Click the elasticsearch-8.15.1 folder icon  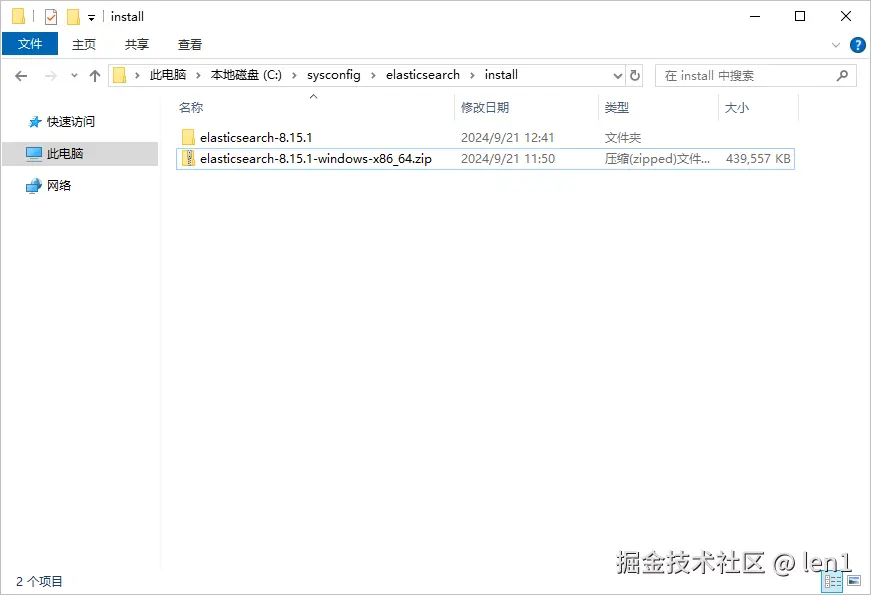[188, 137]
